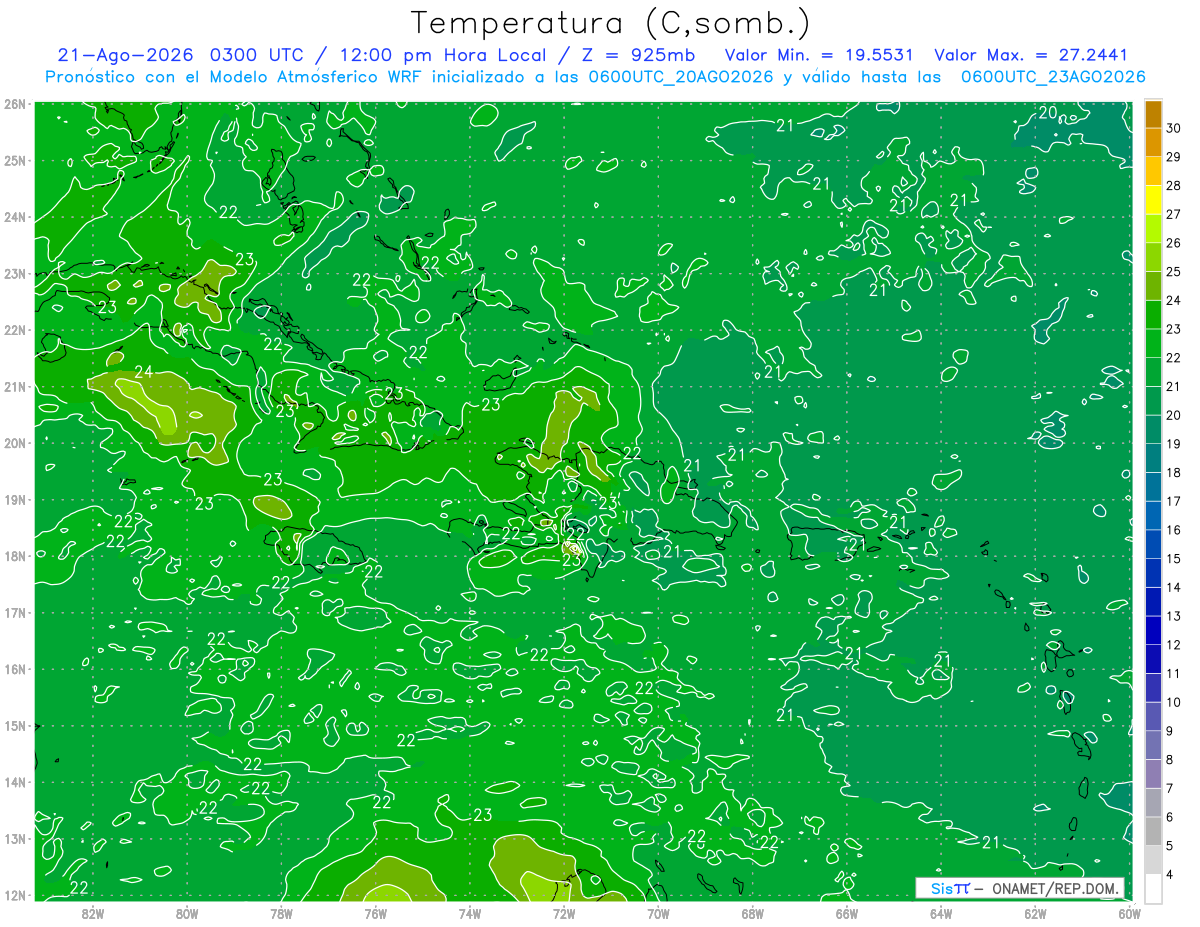Click the "15" label on the color scale
Image resolution: width=1200 pixels, height=927 pixels.
coord(1173,559)
